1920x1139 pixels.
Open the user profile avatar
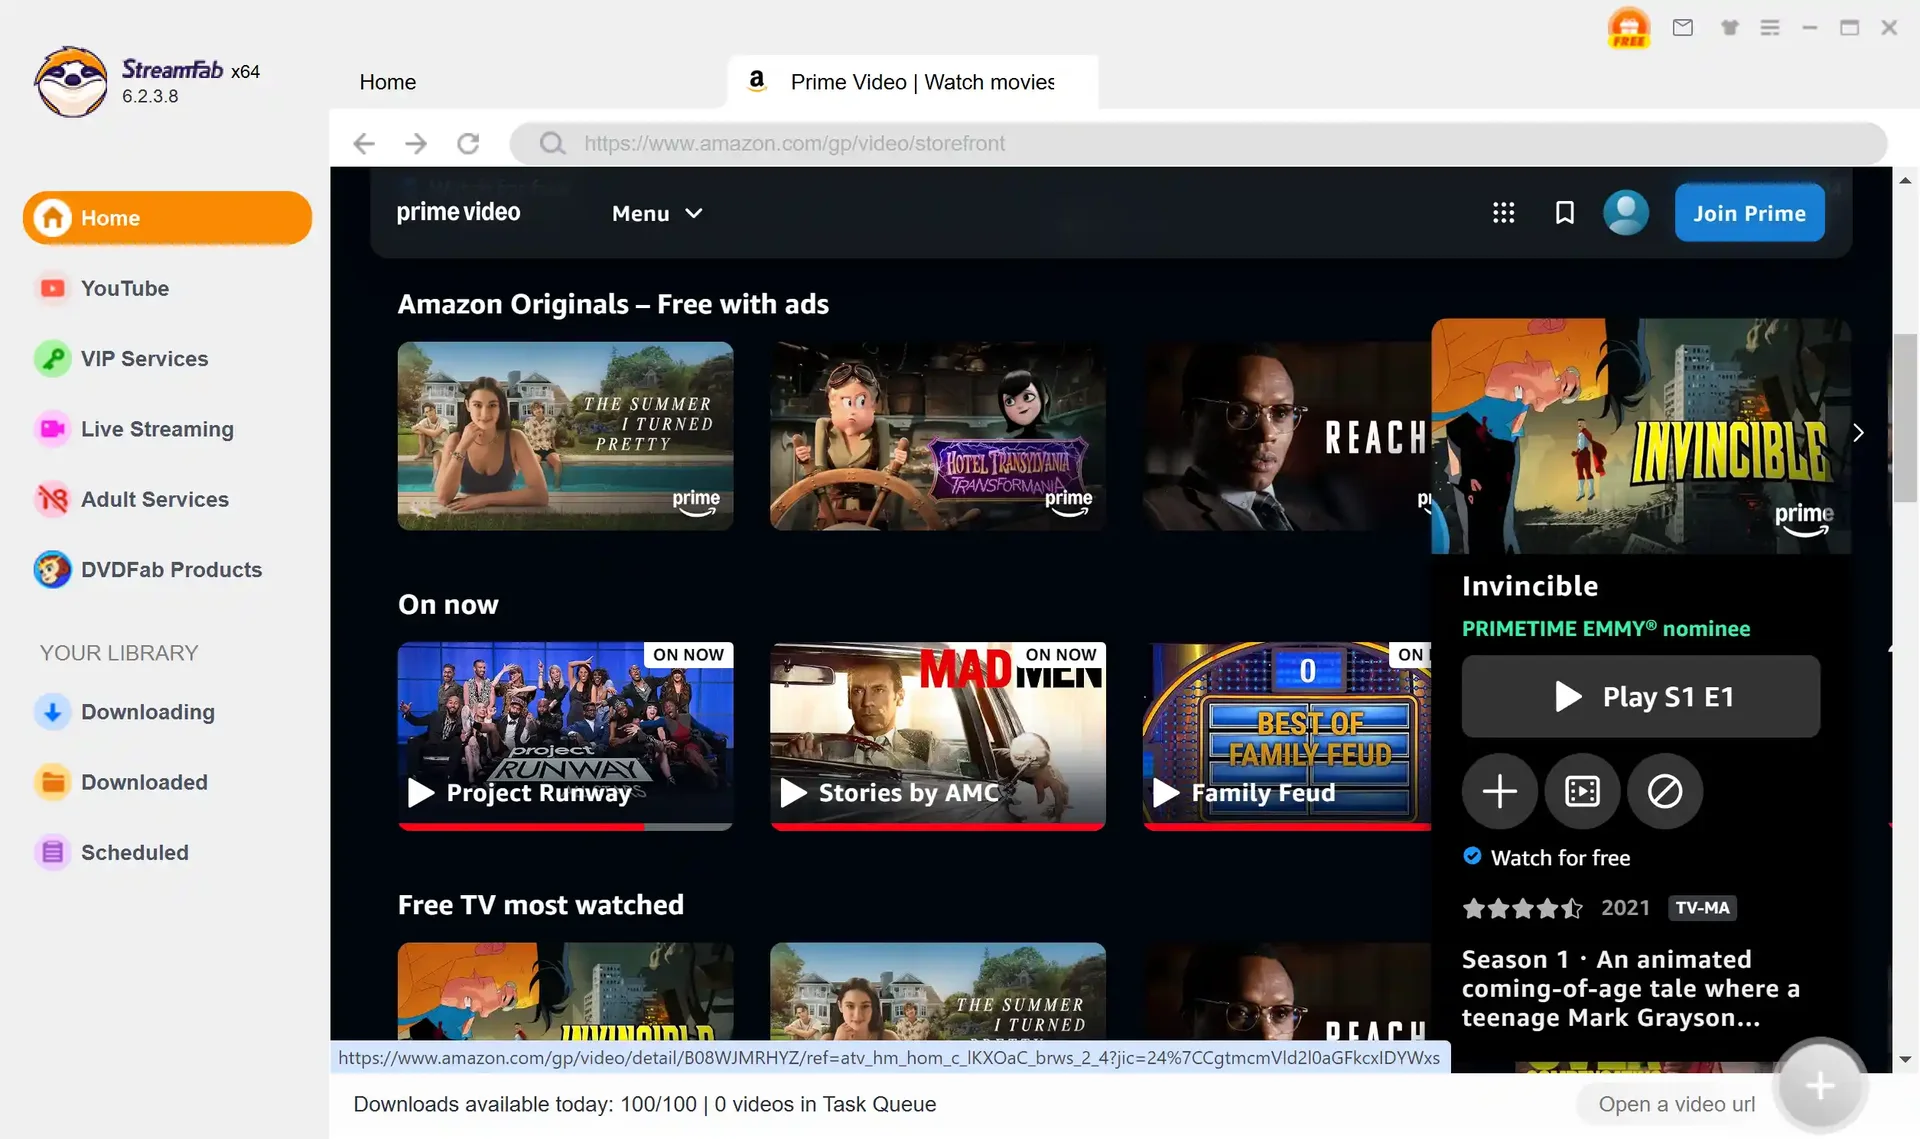(1626, 213)
